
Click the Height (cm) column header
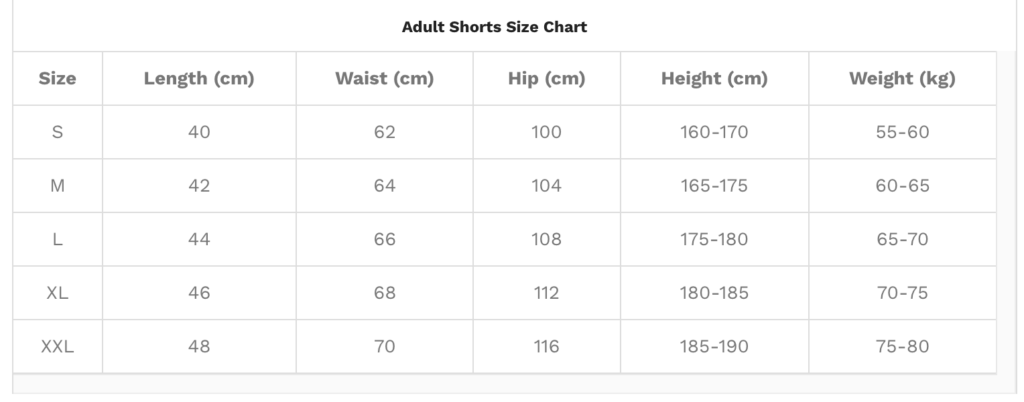(x=714, y=79)
